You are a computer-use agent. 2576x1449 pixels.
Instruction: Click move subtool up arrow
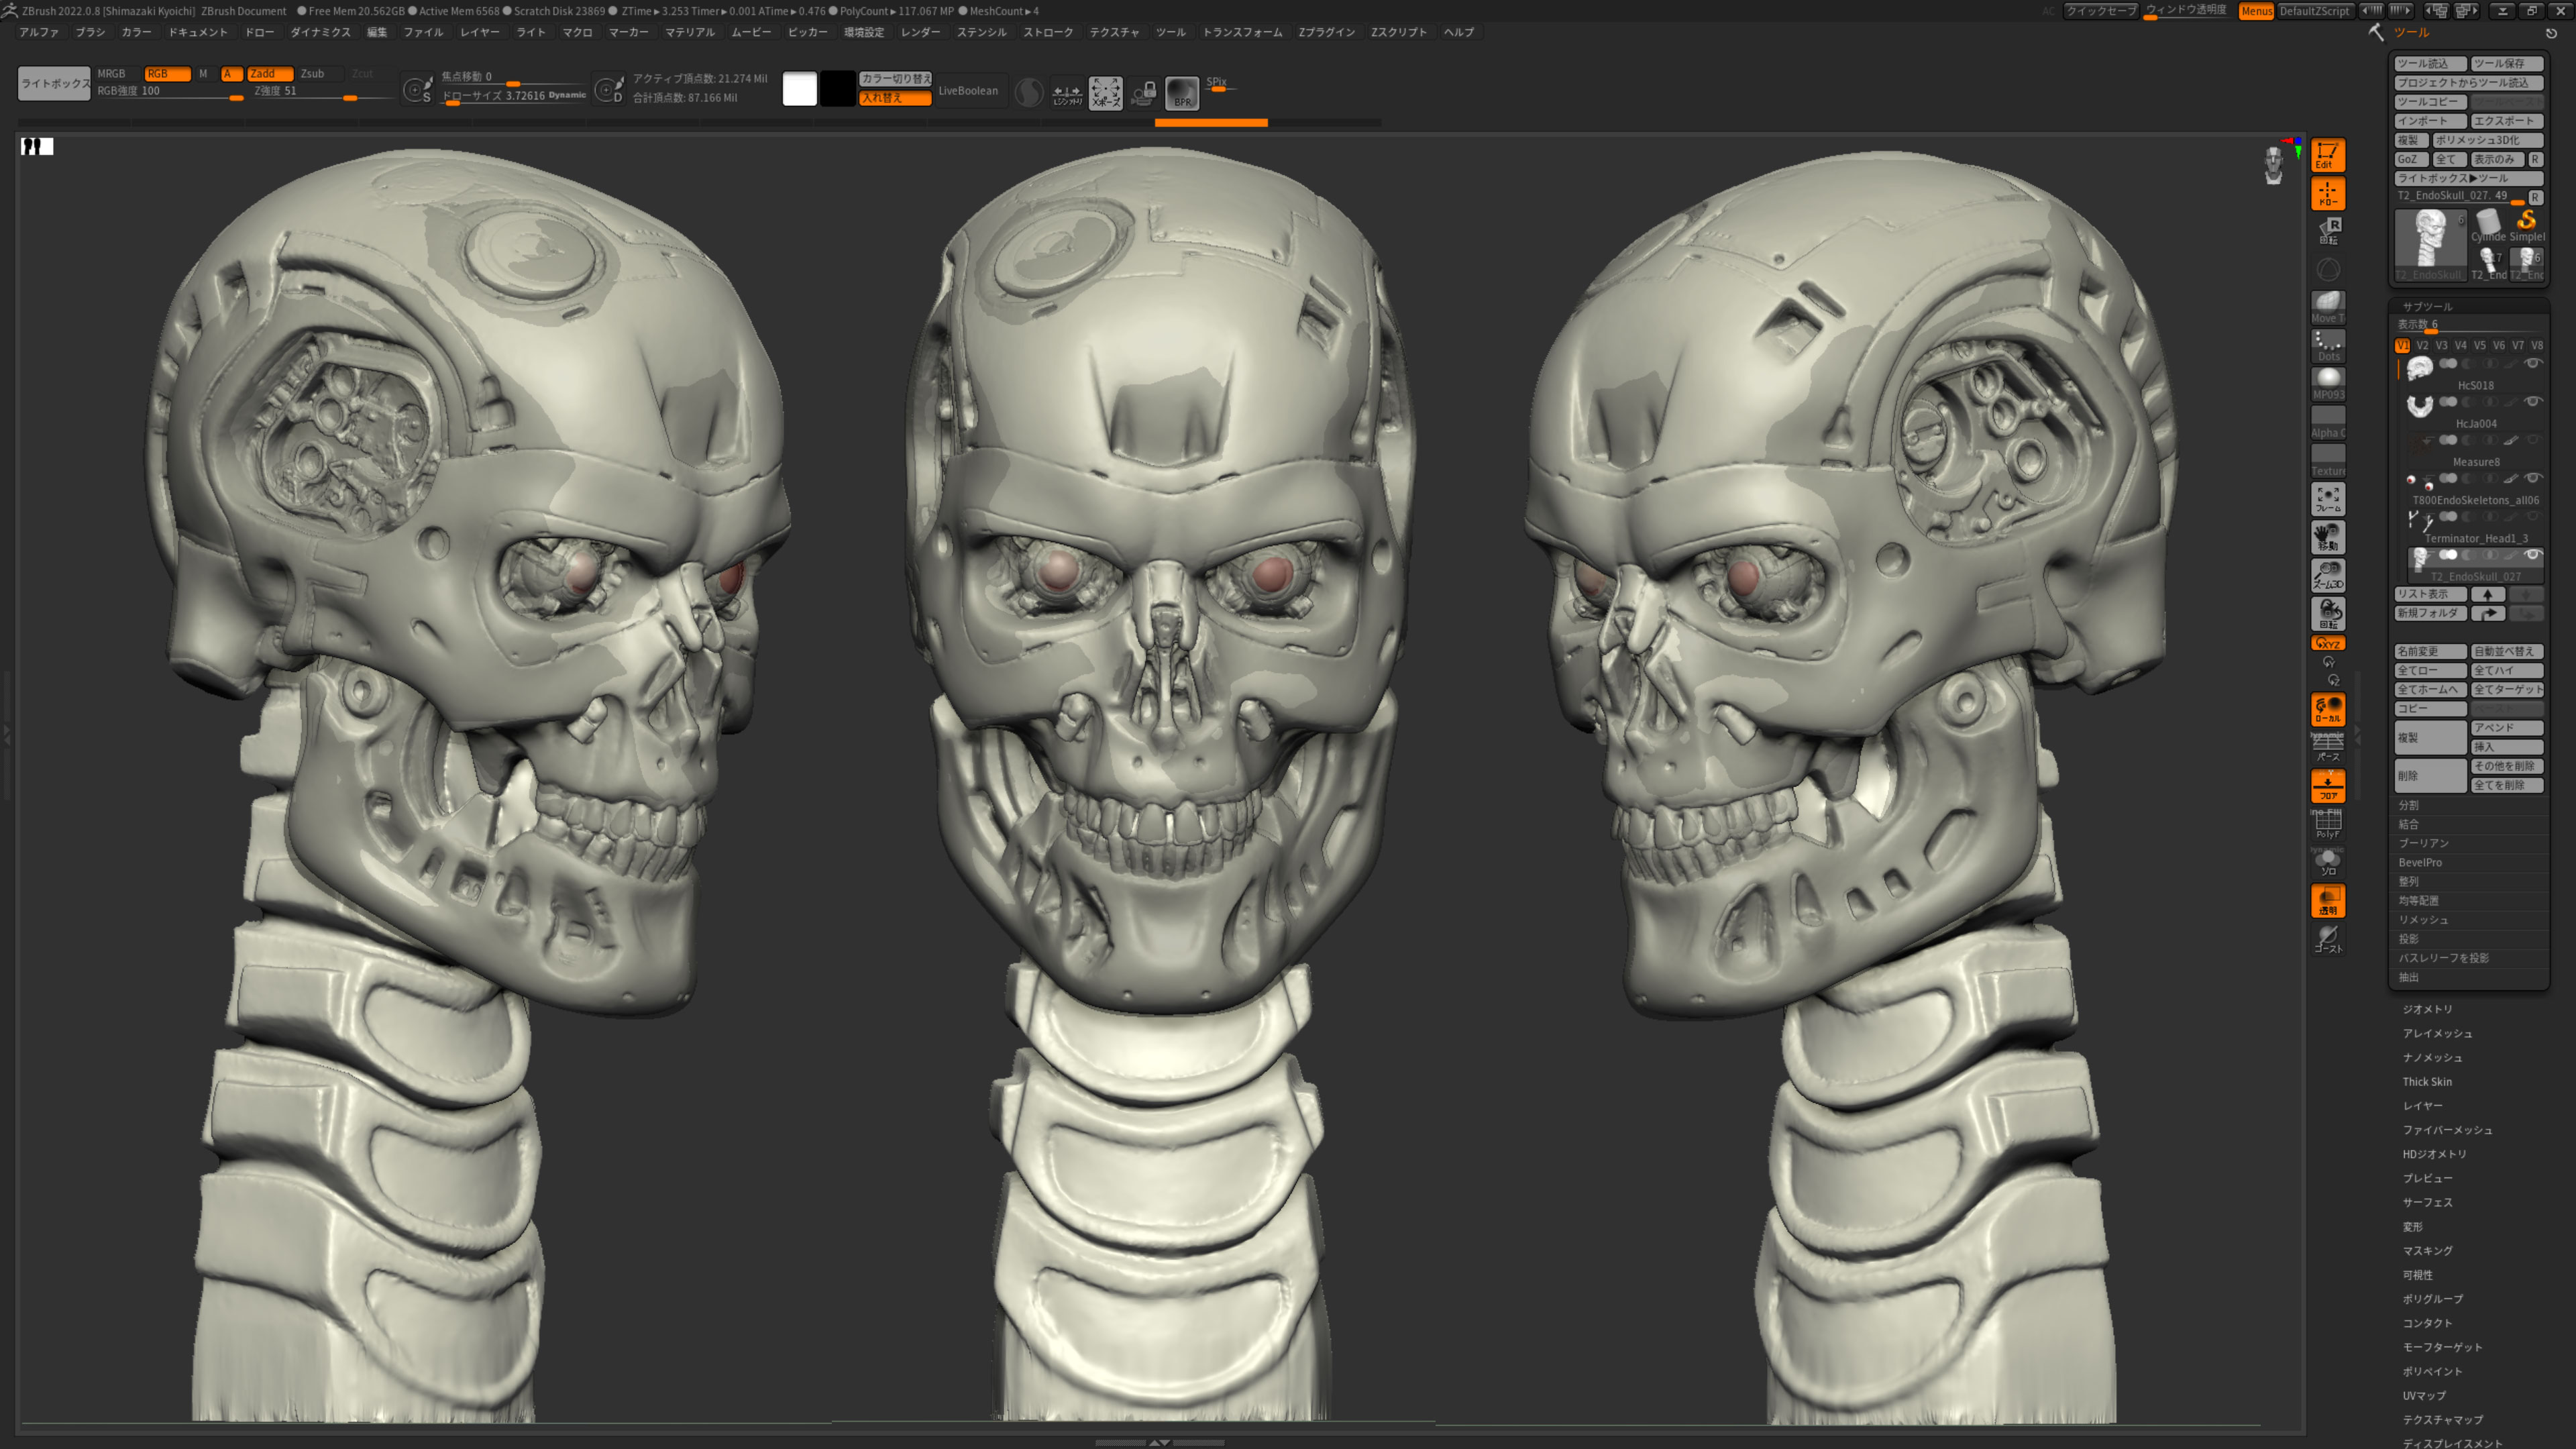[x=2488, y=594]
